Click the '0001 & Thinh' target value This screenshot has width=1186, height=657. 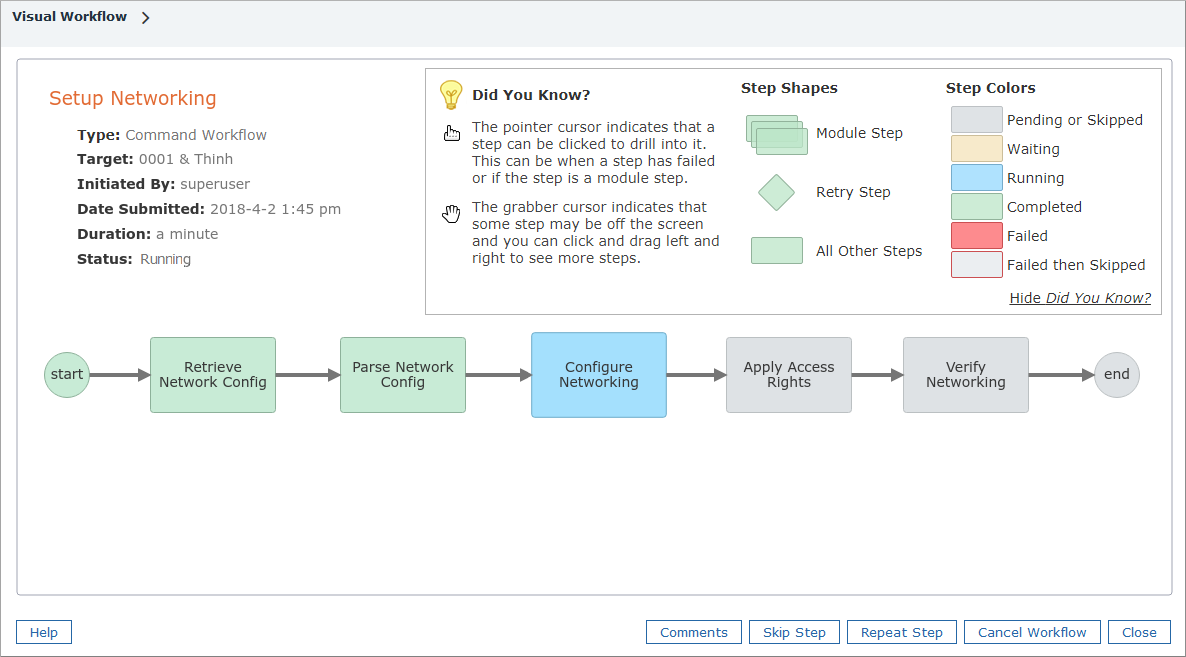pyautogui.click(x=186, y=159)
